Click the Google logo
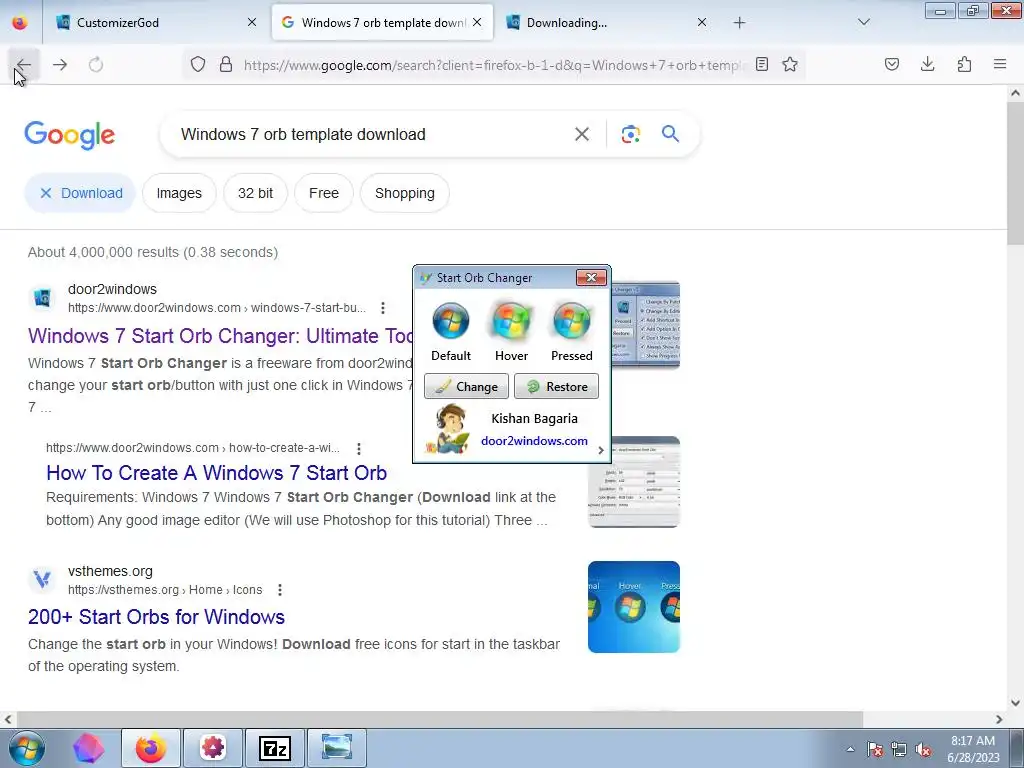 70,135
